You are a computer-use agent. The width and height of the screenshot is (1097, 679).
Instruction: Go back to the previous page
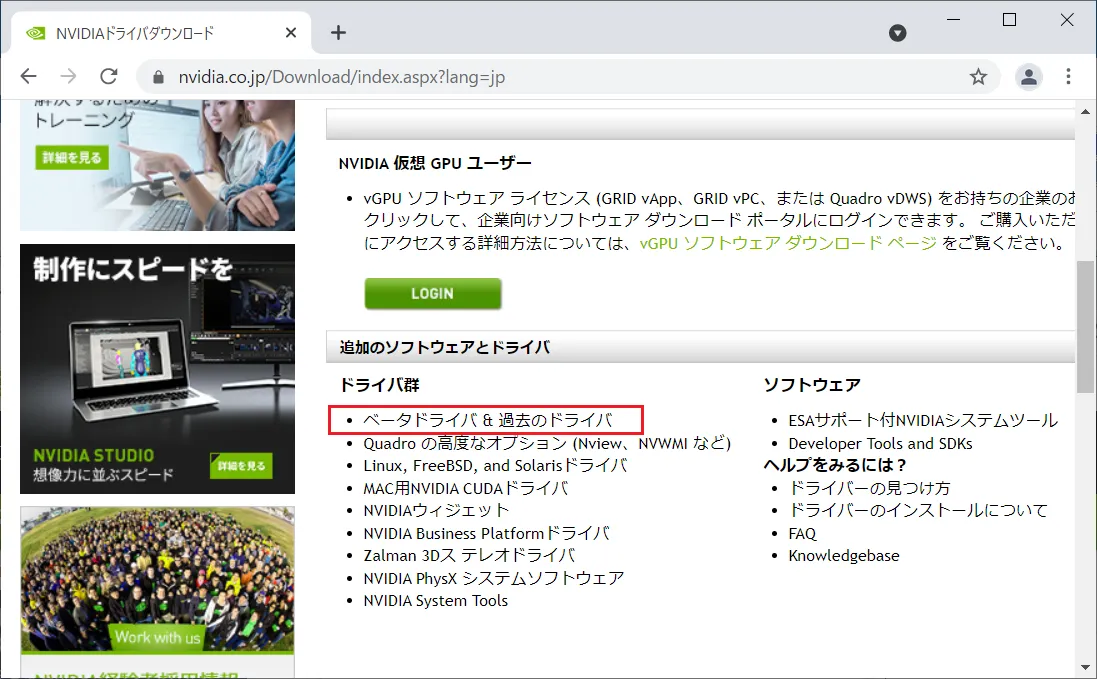pyautogui.click(x=29, y=76)
